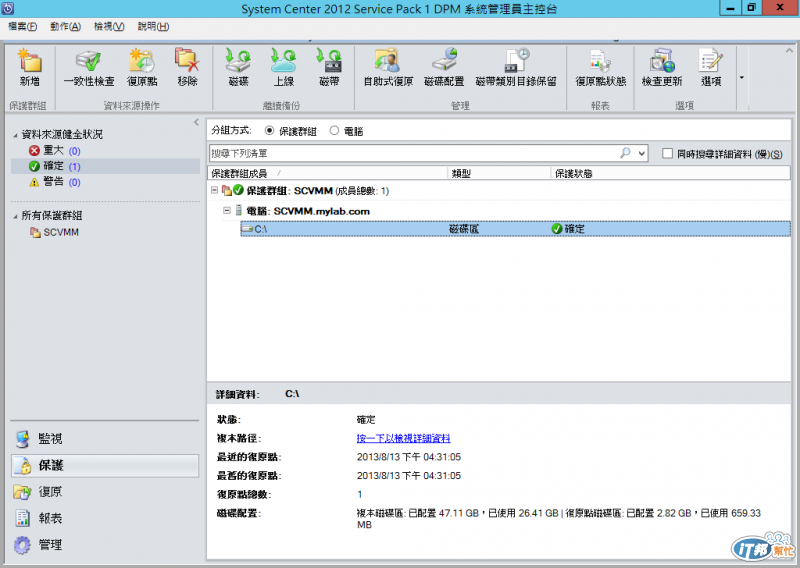Screen dimensions: 800x568
Task: Collapse the 所有保護群組 section
Action: (x=15, y=216)
